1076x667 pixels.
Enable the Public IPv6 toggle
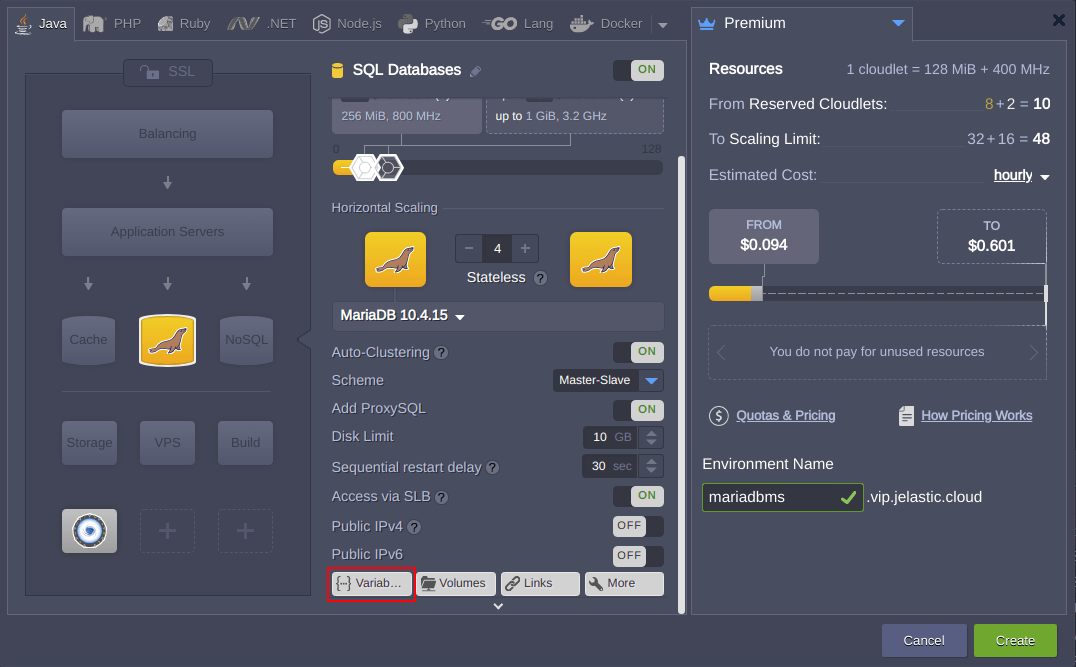pos(637,555)
